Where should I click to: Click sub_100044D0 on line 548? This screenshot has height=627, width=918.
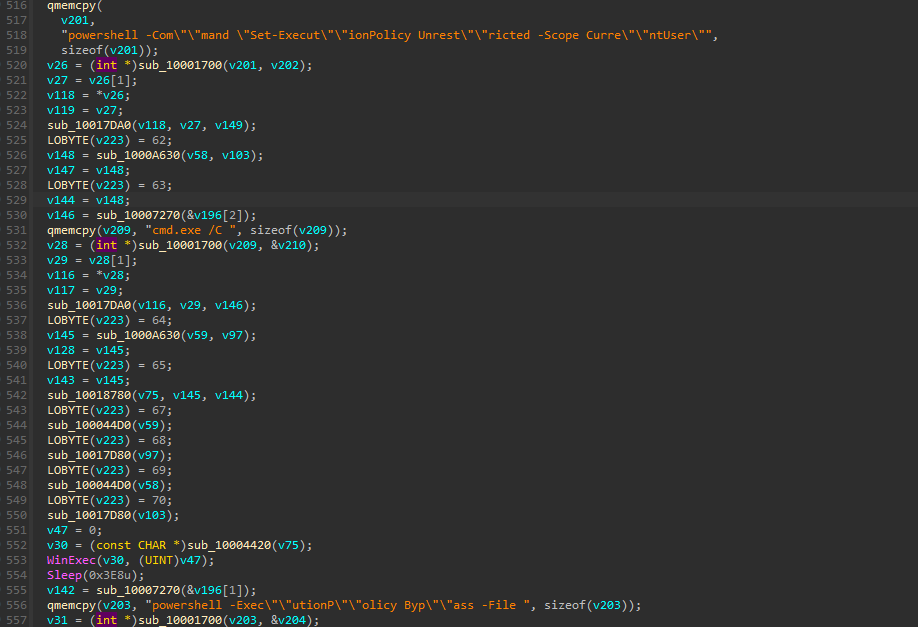(89, 485)
